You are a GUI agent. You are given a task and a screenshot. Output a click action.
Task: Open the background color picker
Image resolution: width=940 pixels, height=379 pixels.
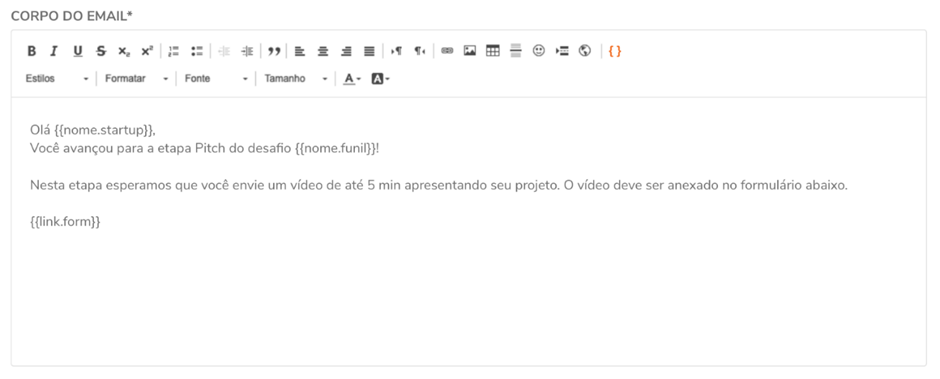point(381,79)
